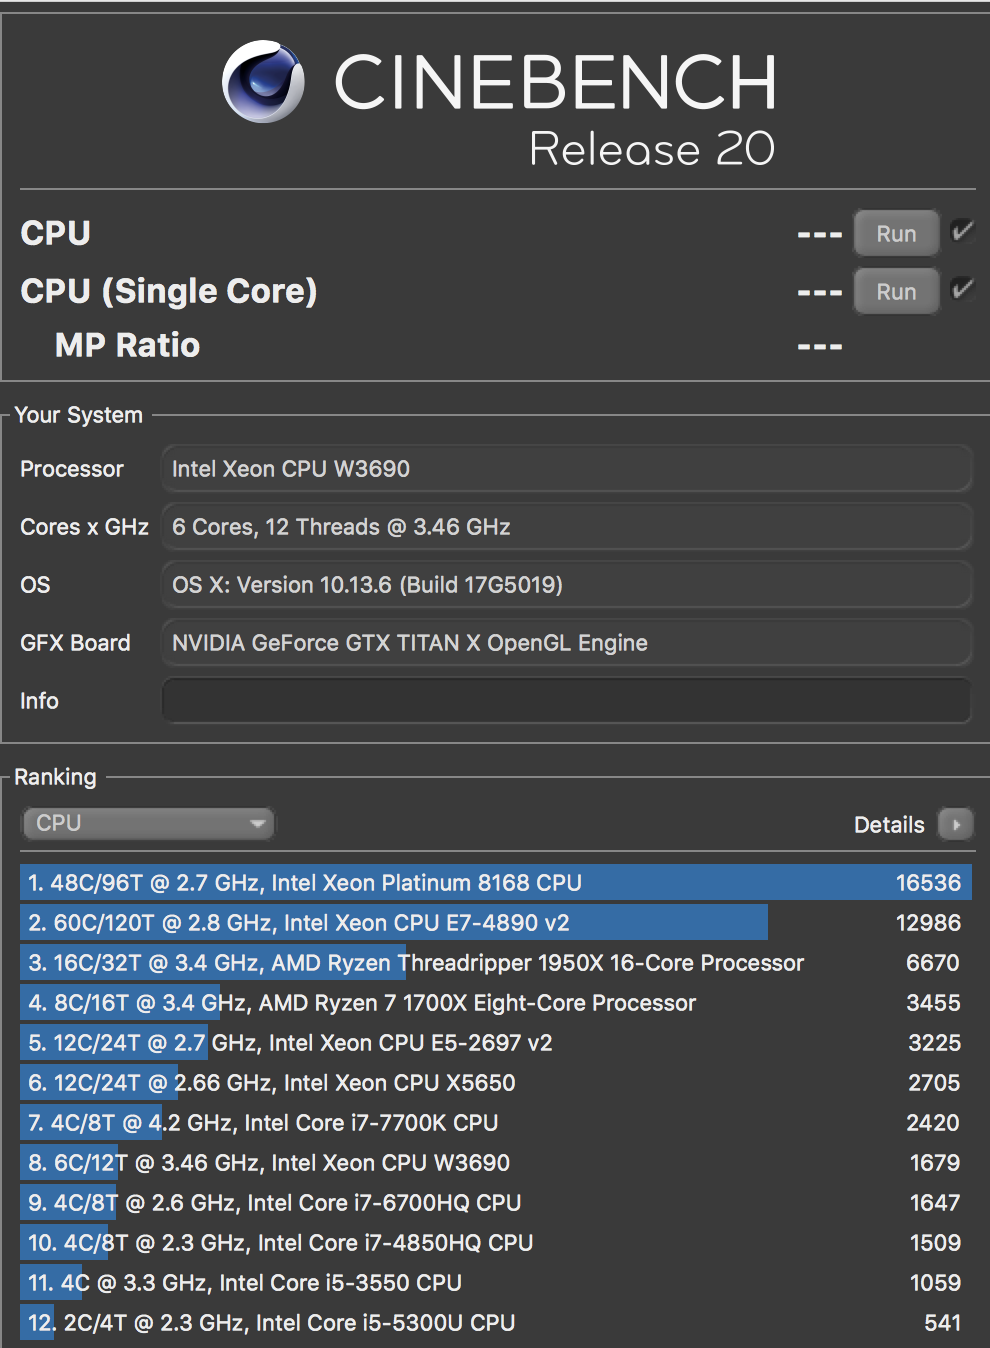This screenshot has height=1348, width=990.
Task: Select the Xeon Platinum 8168 ranking row
Action: coord(495,883)
